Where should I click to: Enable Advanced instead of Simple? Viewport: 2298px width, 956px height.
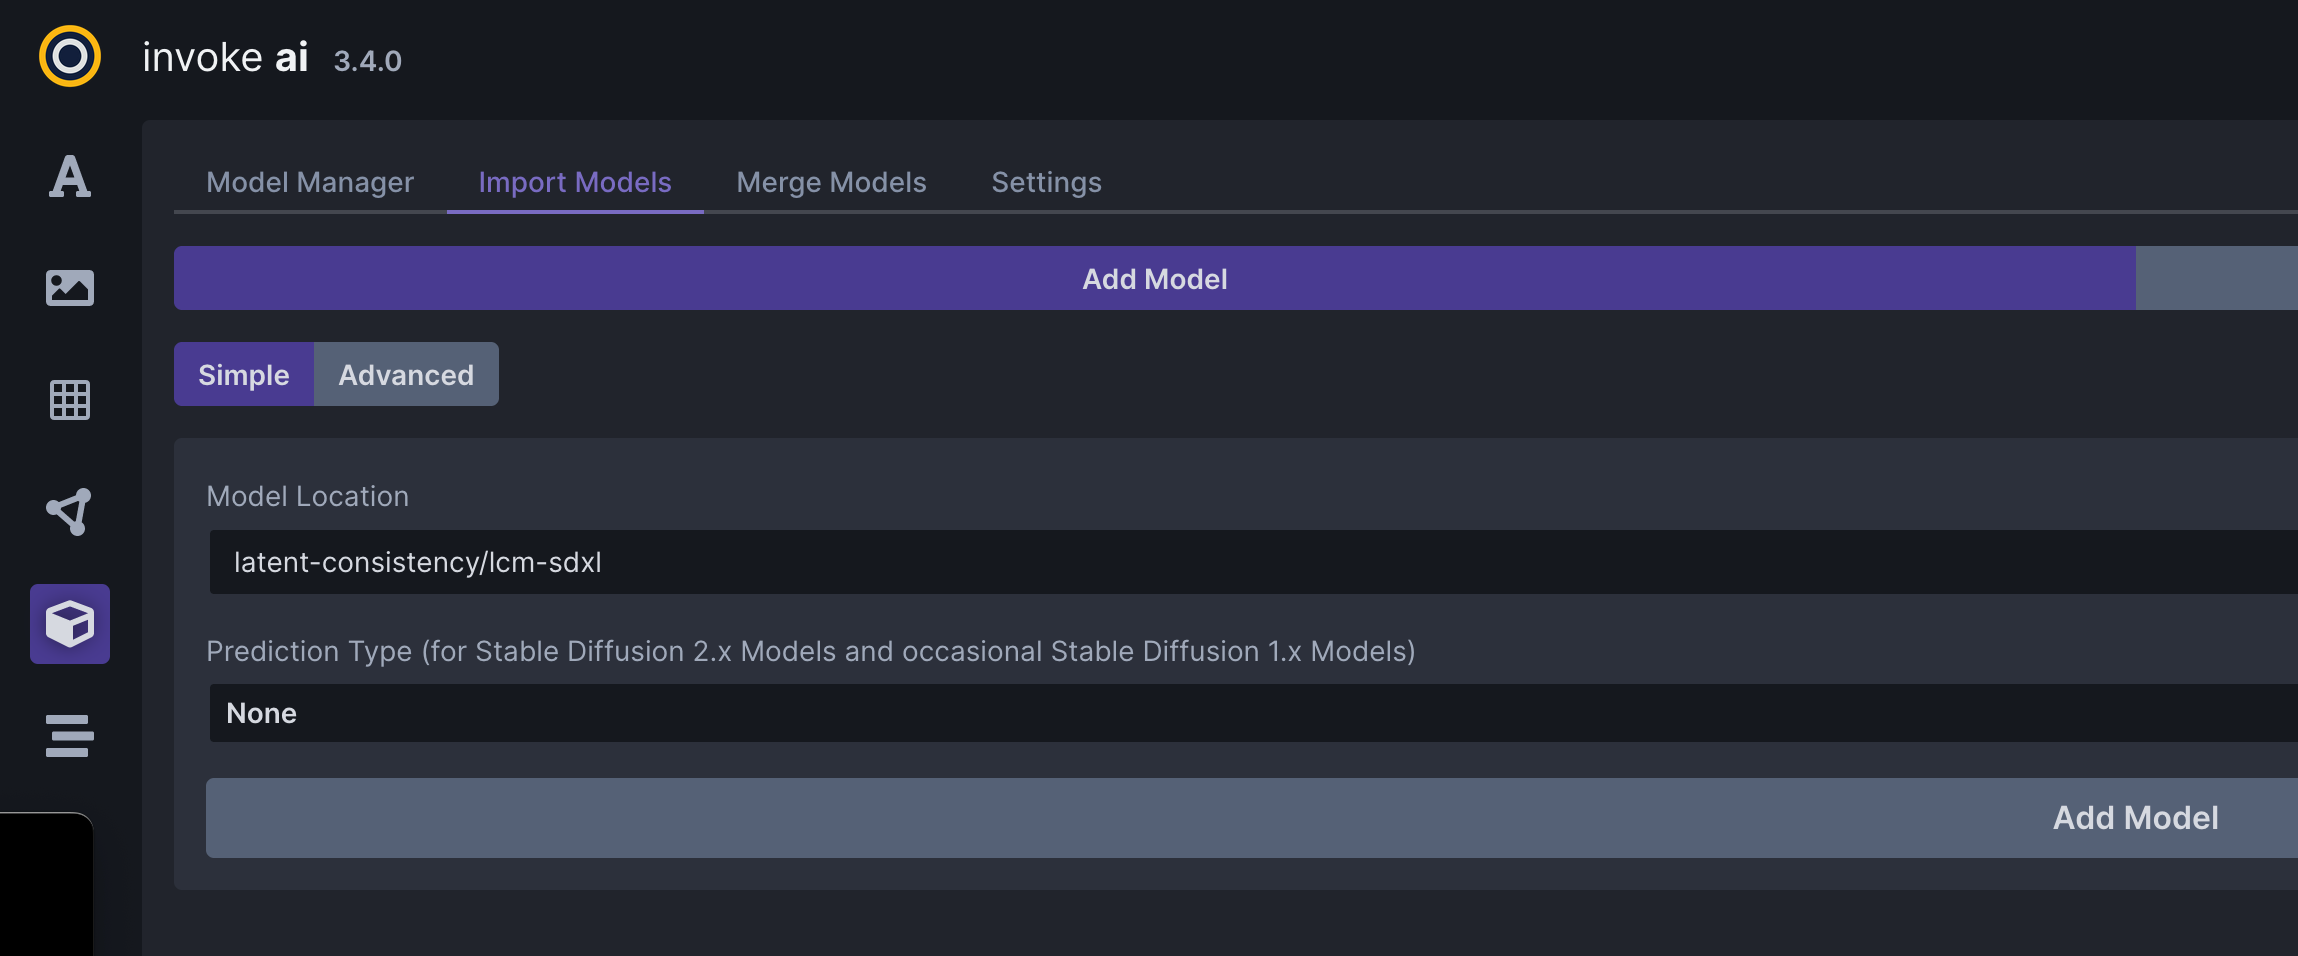tap(406, 374)
